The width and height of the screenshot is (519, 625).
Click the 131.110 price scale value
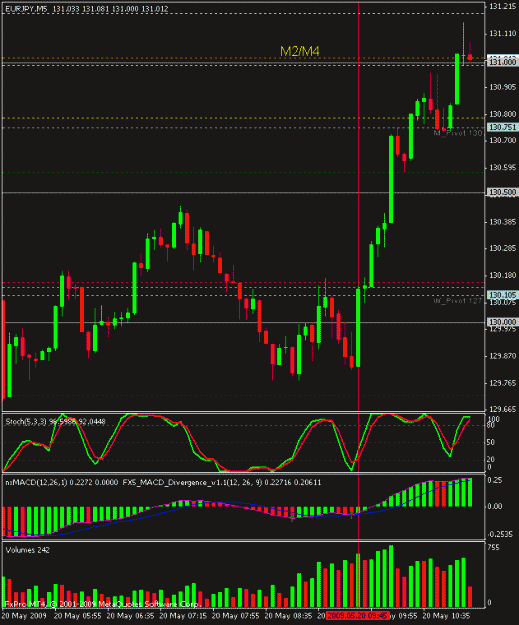point(503,34)
